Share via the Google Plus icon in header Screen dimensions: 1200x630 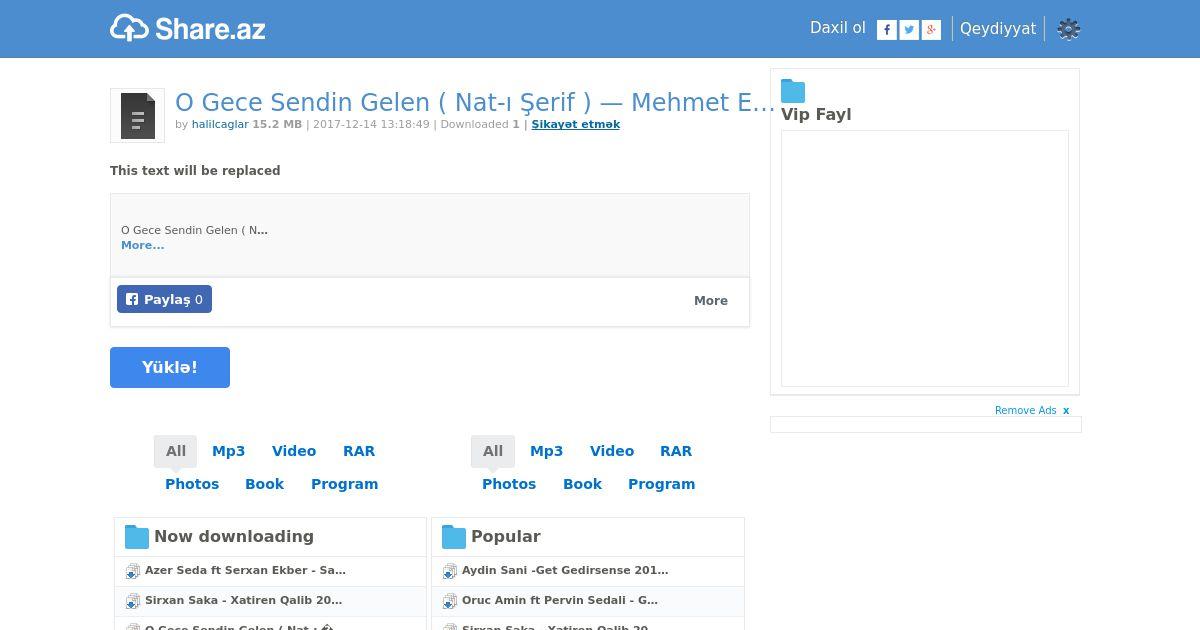tap(931, 30)
